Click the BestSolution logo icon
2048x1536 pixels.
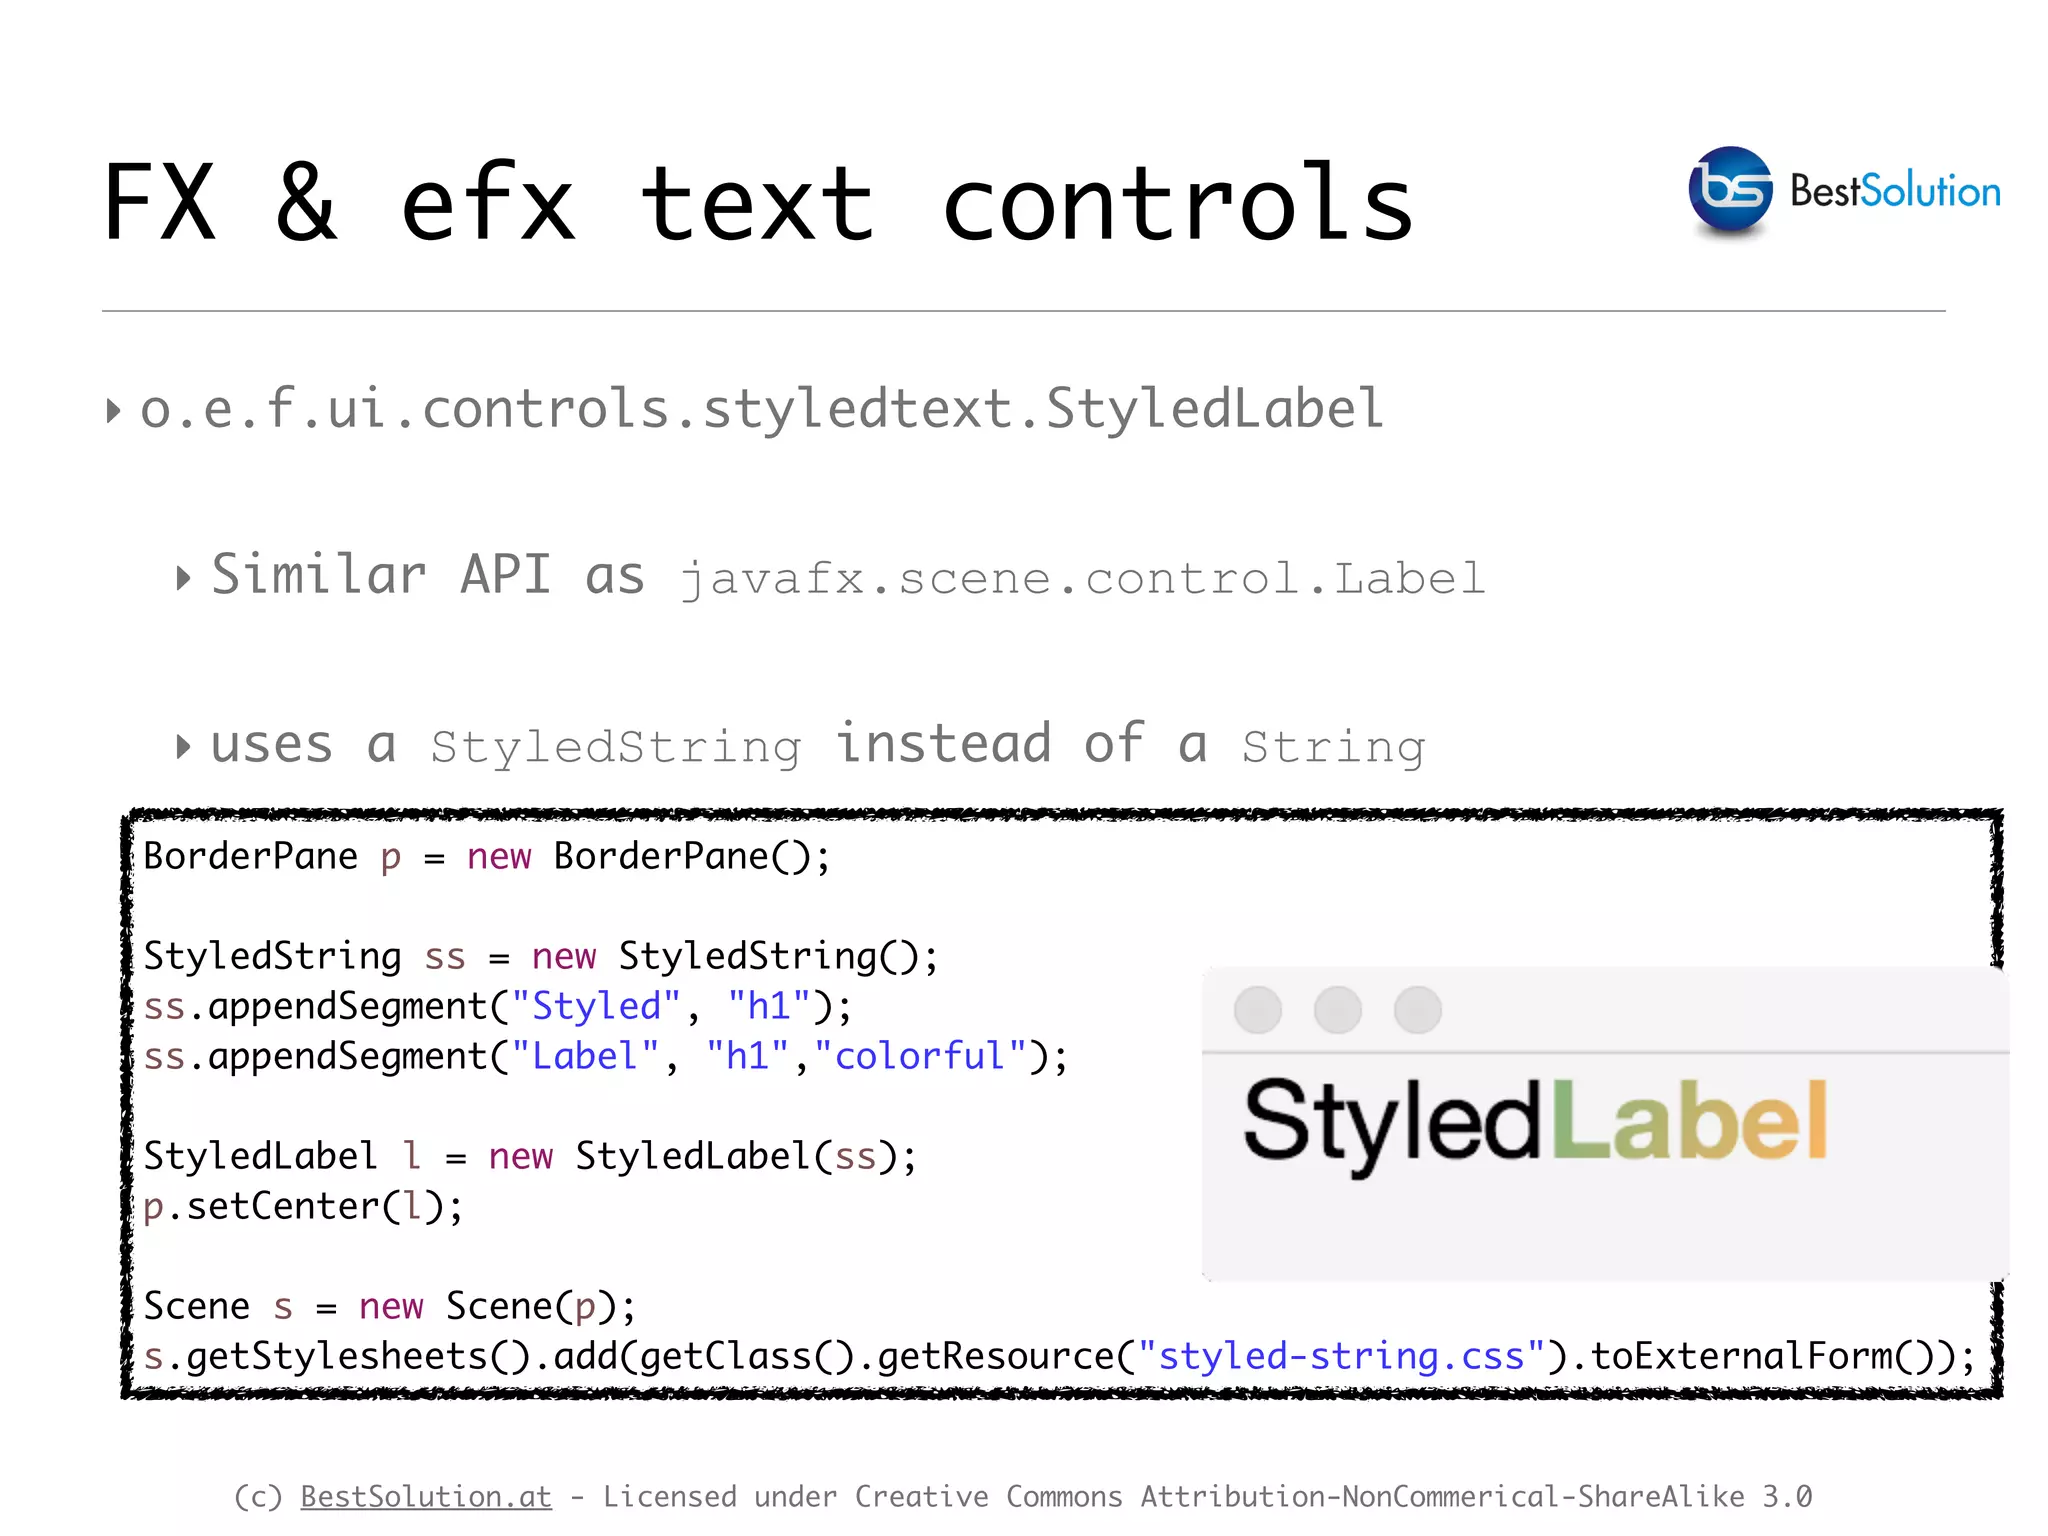(x=1730, y=191)
